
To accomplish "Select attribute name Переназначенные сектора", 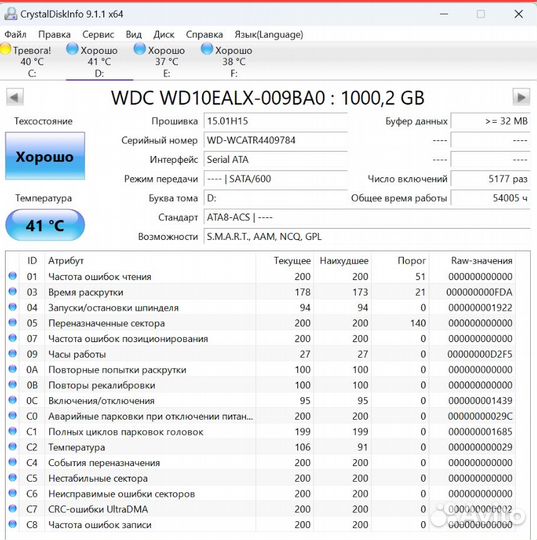I will (106, 323).
